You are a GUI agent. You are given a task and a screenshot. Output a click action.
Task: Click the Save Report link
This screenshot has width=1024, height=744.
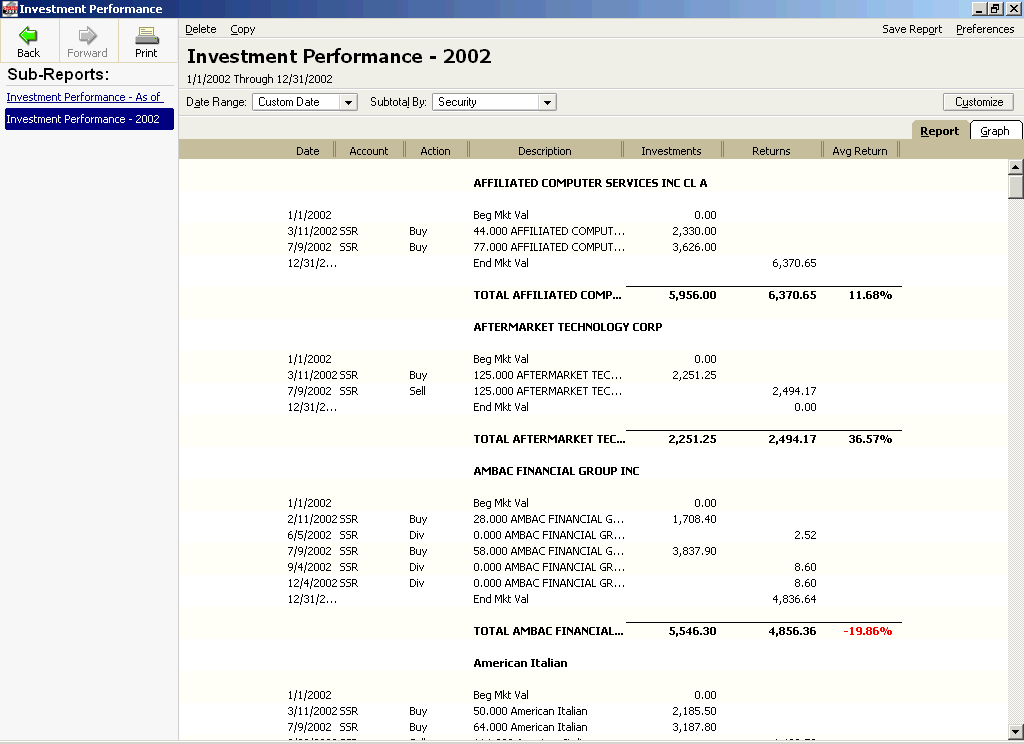click(912, 29)
